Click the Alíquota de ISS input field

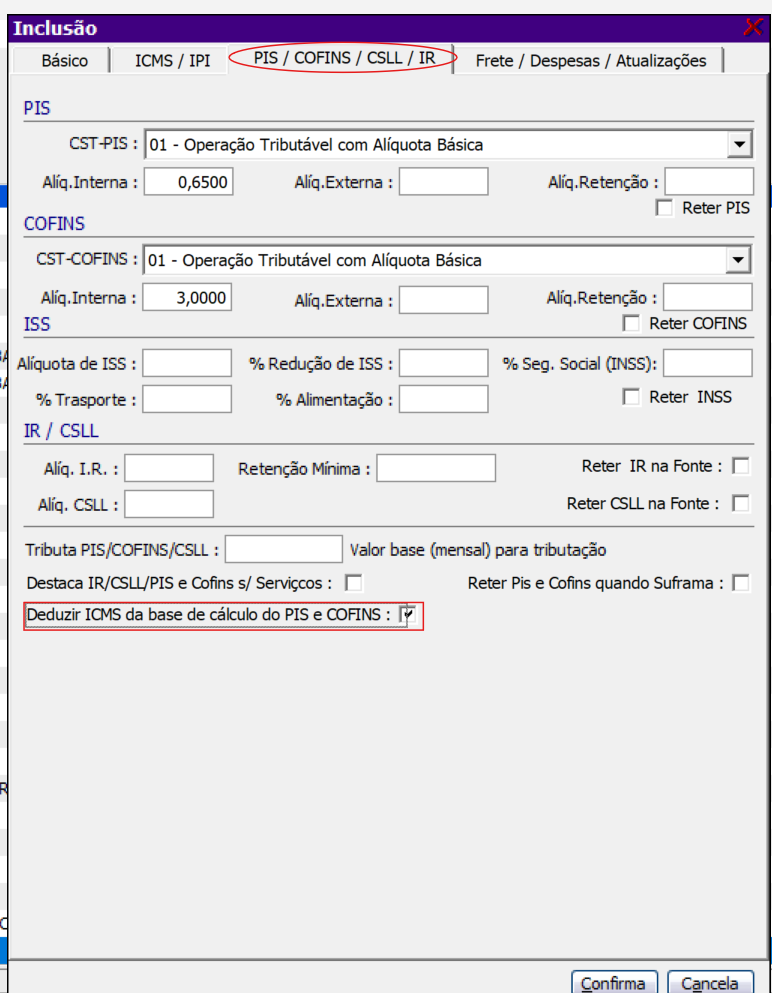click(187, 364)
